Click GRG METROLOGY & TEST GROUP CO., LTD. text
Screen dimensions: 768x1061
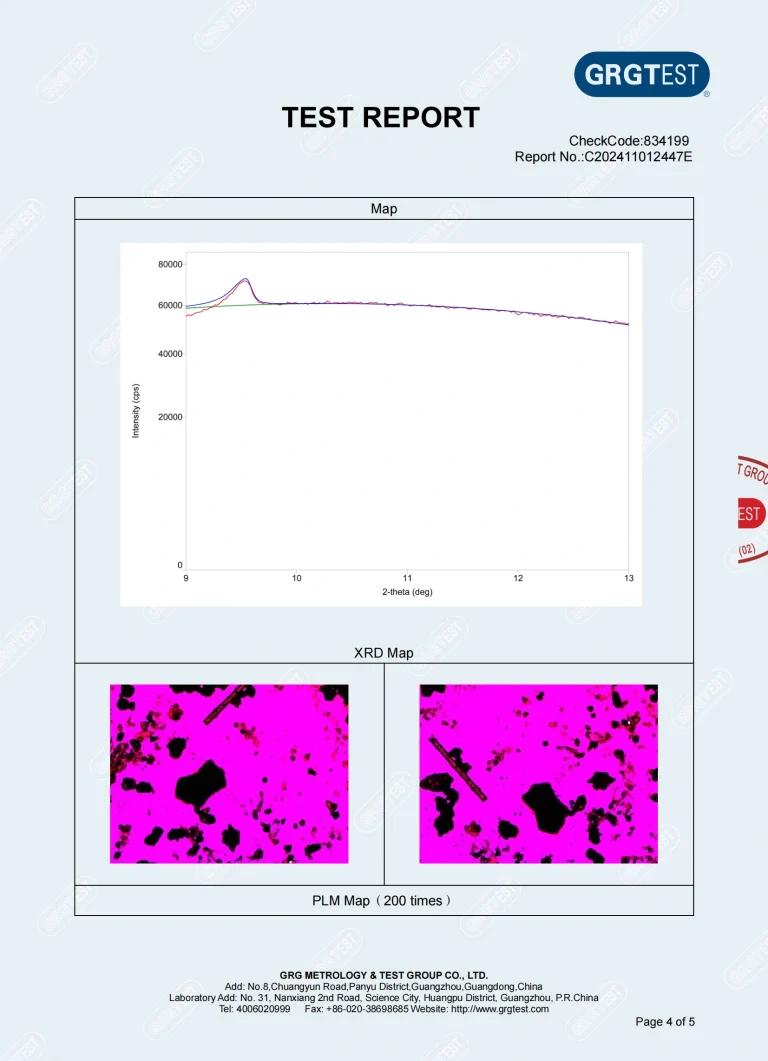coord(384,975)
